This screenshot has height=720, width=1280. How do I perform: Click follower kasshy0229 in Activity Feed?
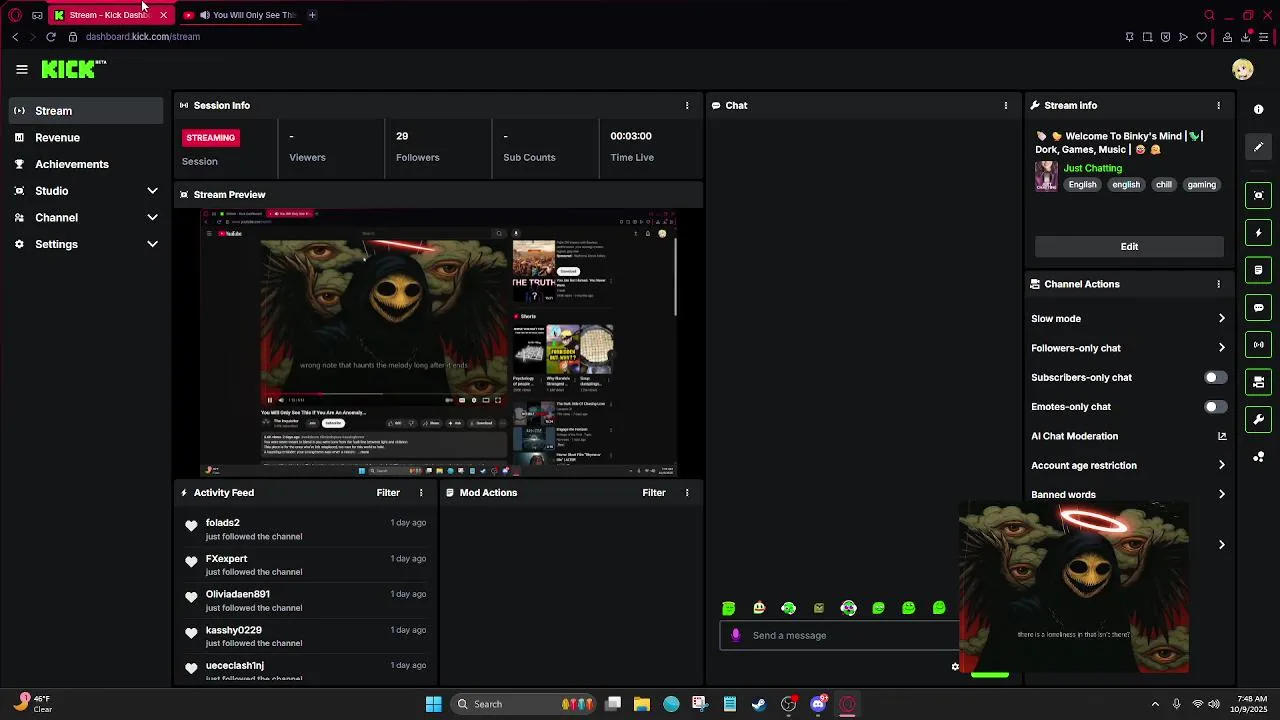click(x=233, y=630)
